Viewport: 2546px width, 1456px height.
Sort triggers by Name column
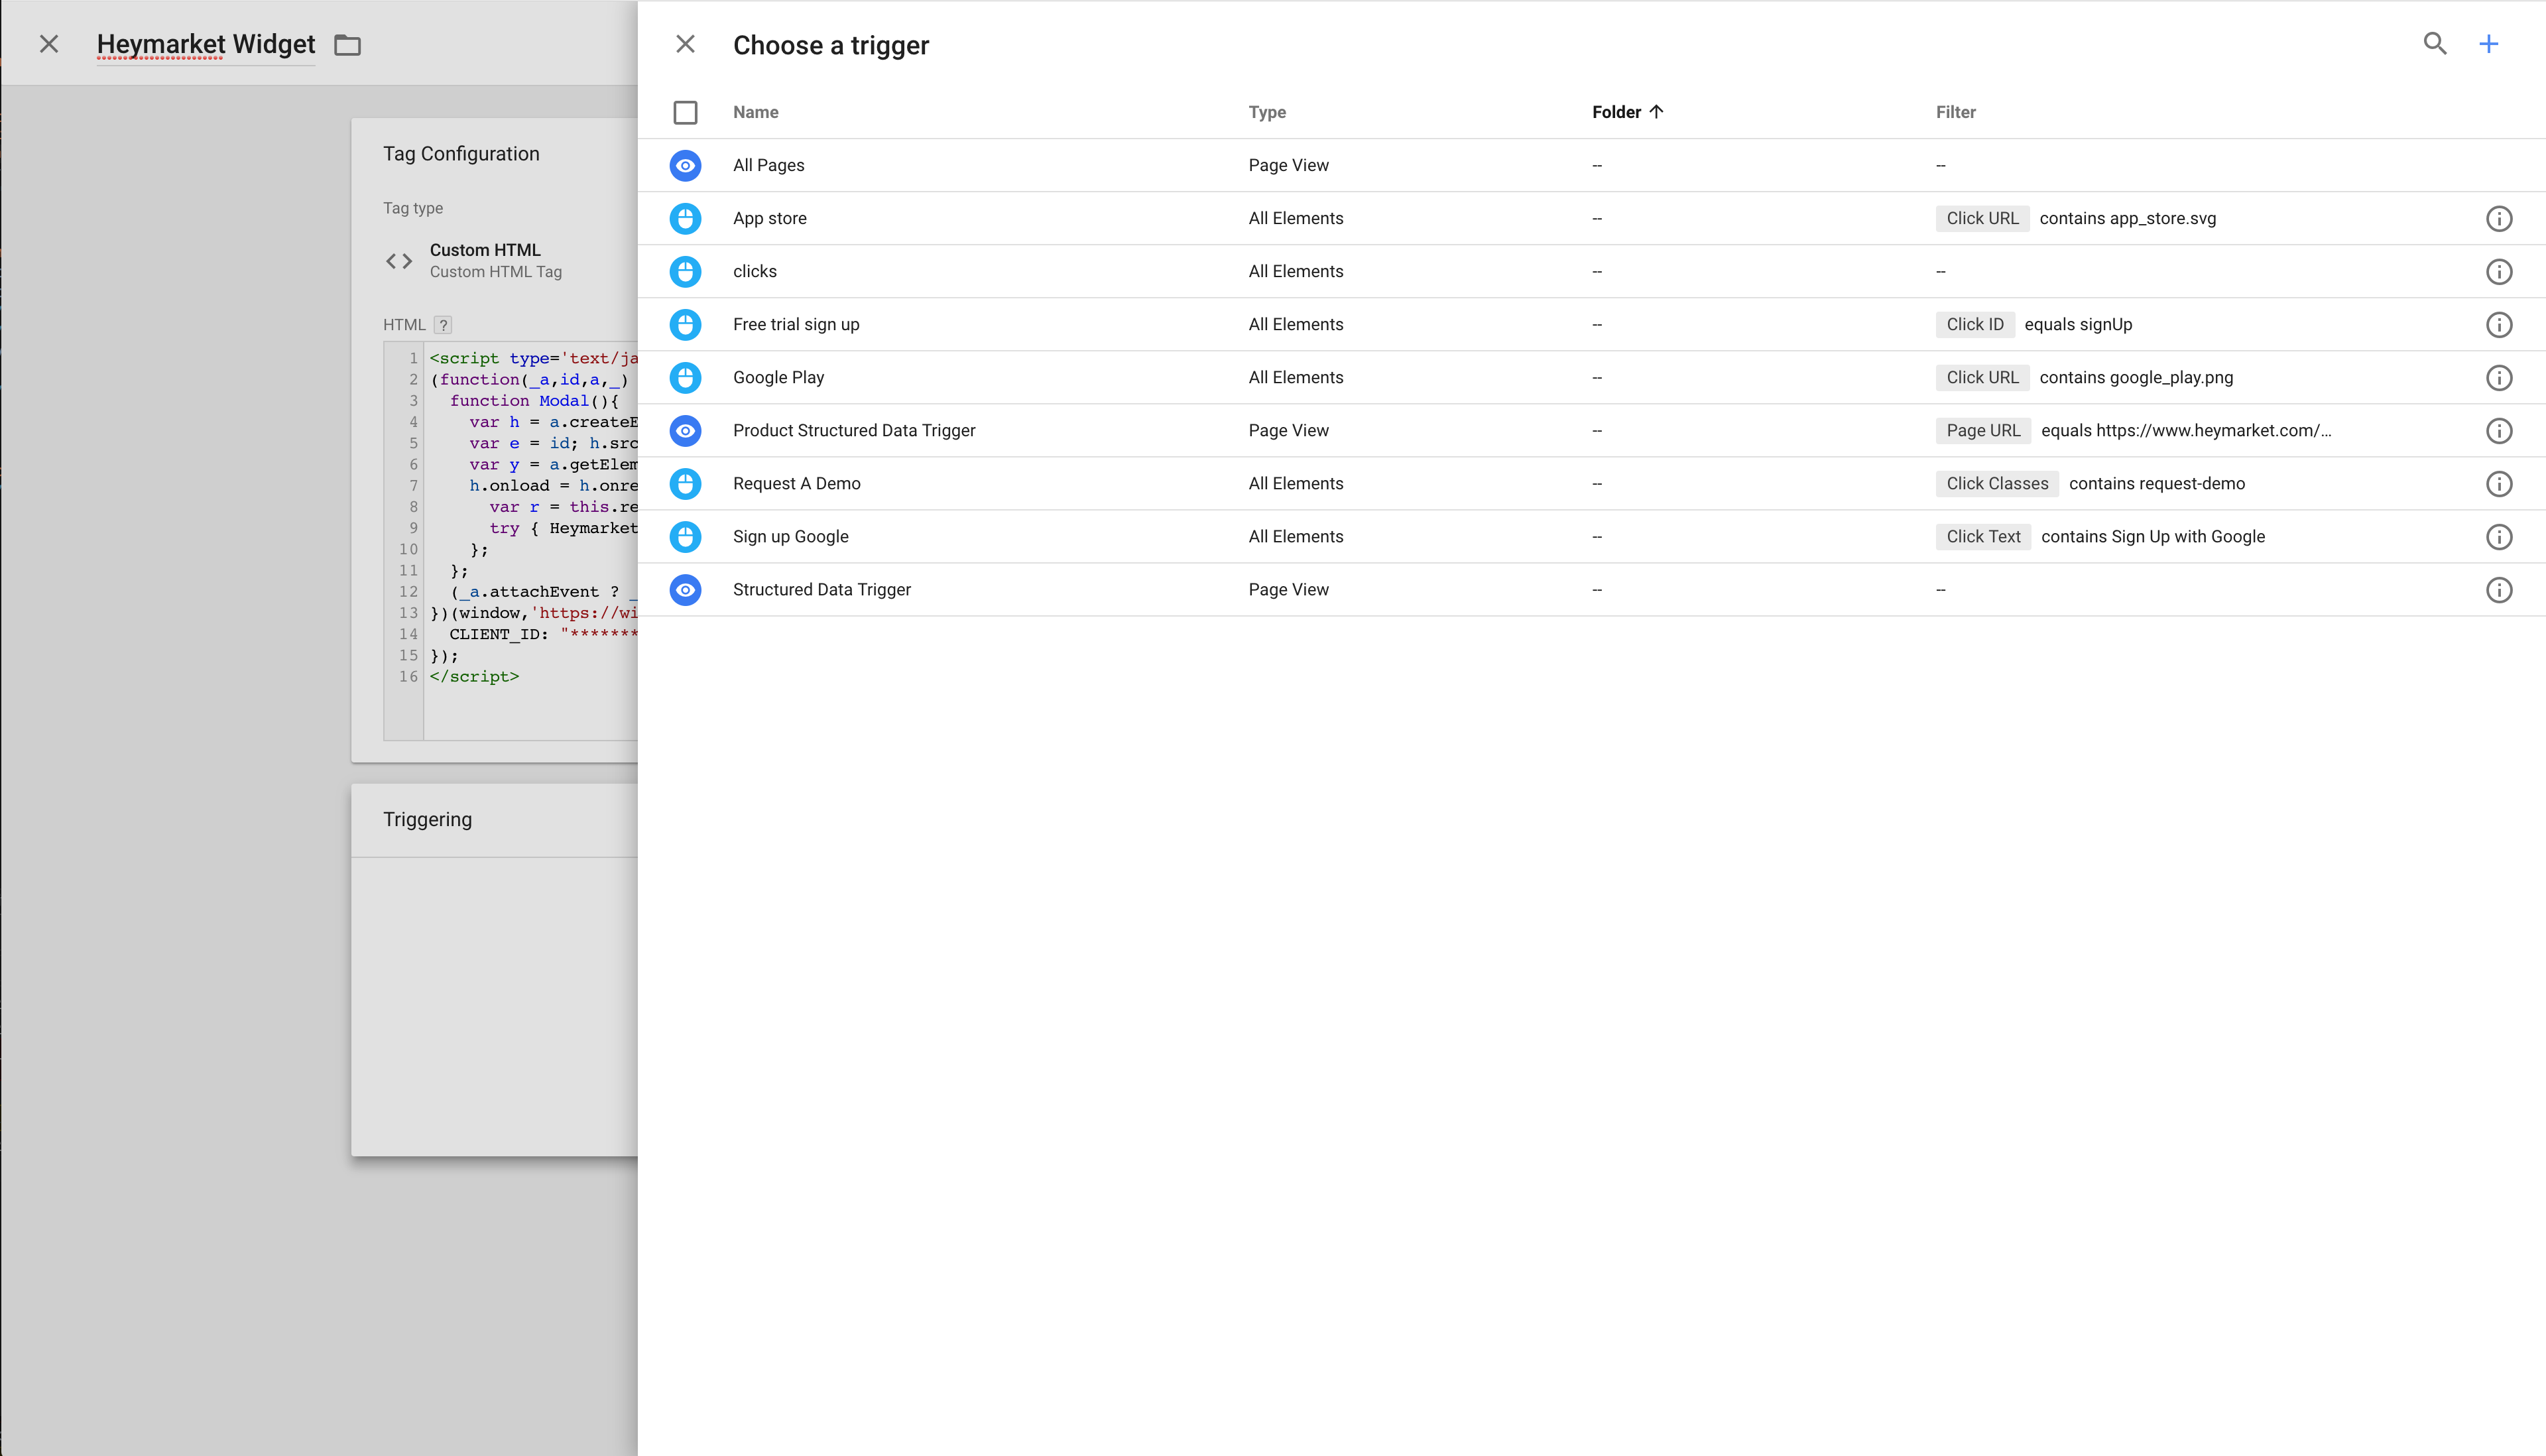[x=755, y=112]
